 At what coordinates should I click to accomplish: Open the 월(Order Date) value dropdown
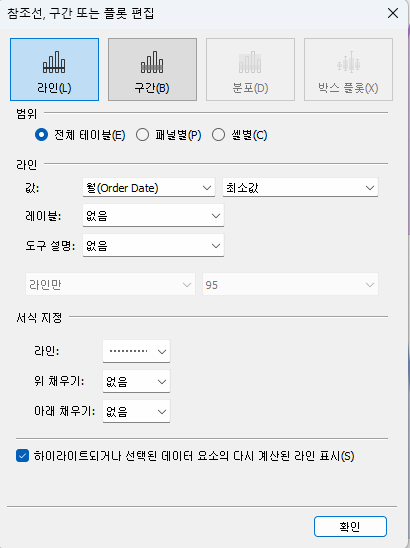coord(149,188)
